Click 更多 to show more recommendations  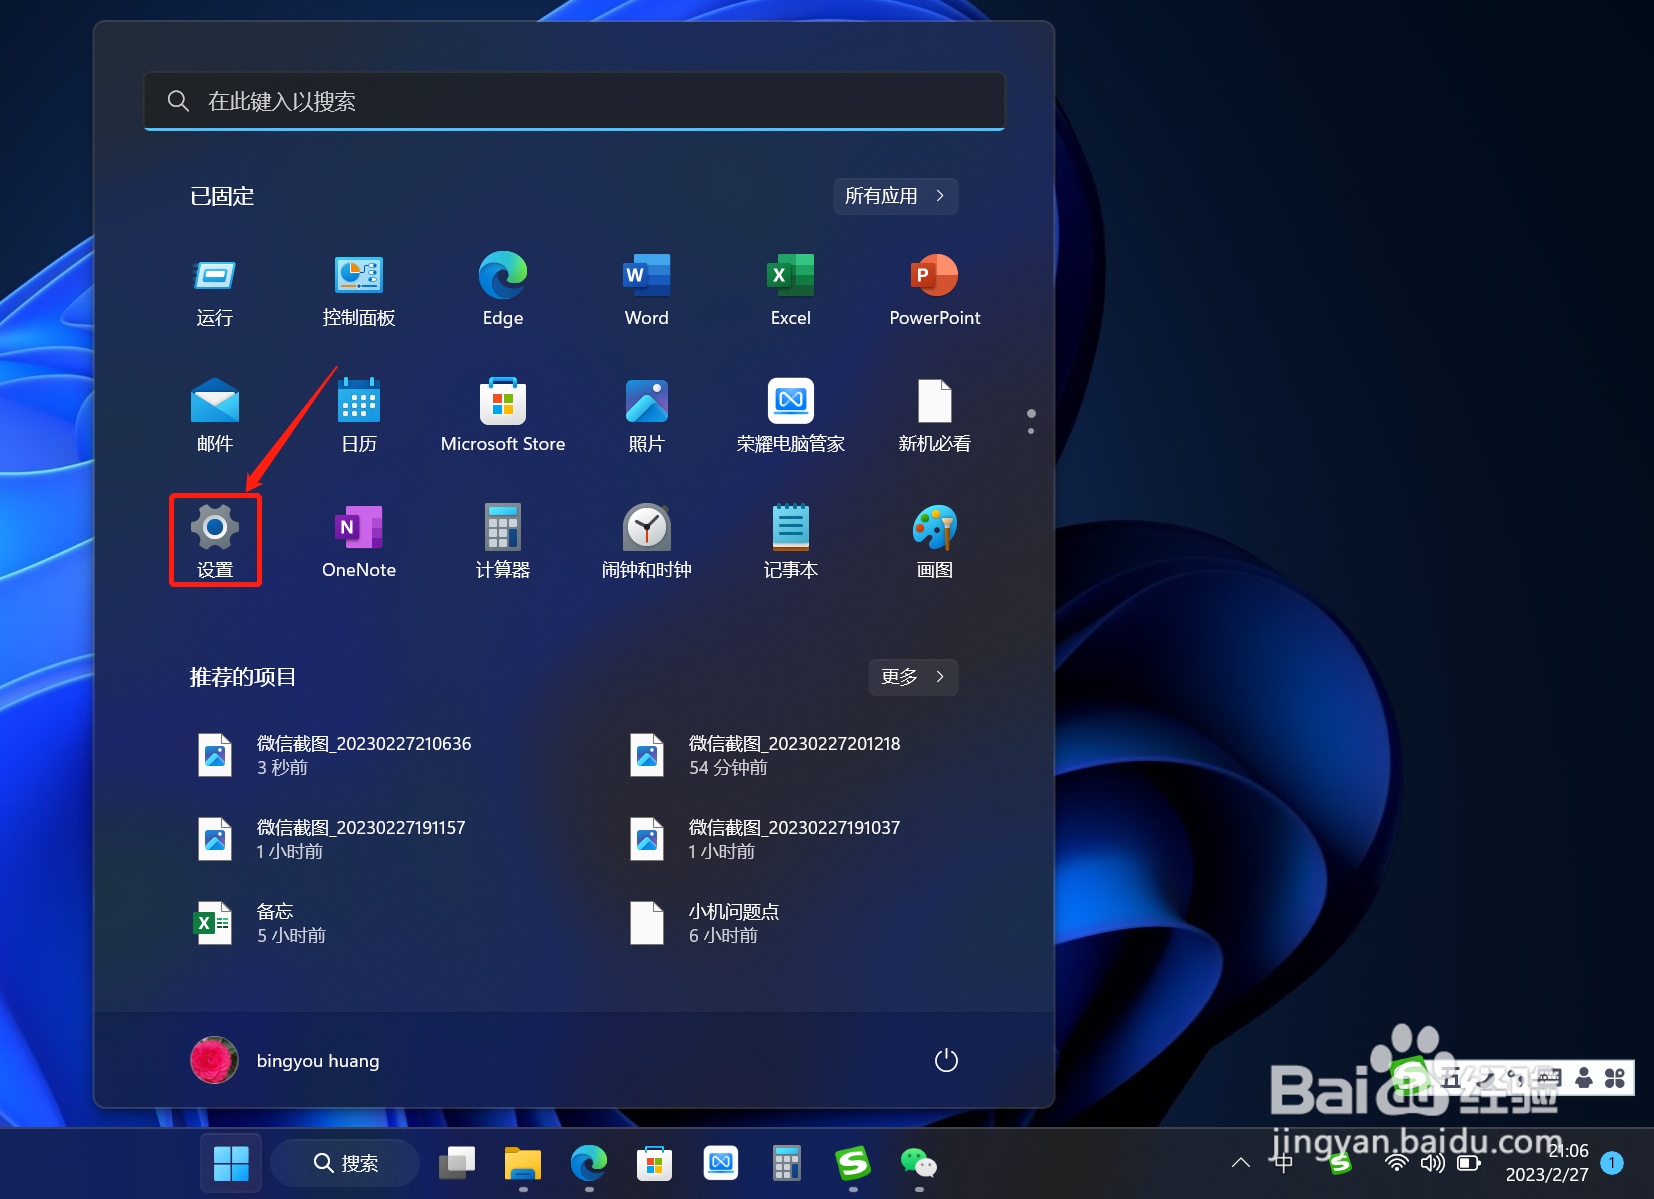pos(913,677)
